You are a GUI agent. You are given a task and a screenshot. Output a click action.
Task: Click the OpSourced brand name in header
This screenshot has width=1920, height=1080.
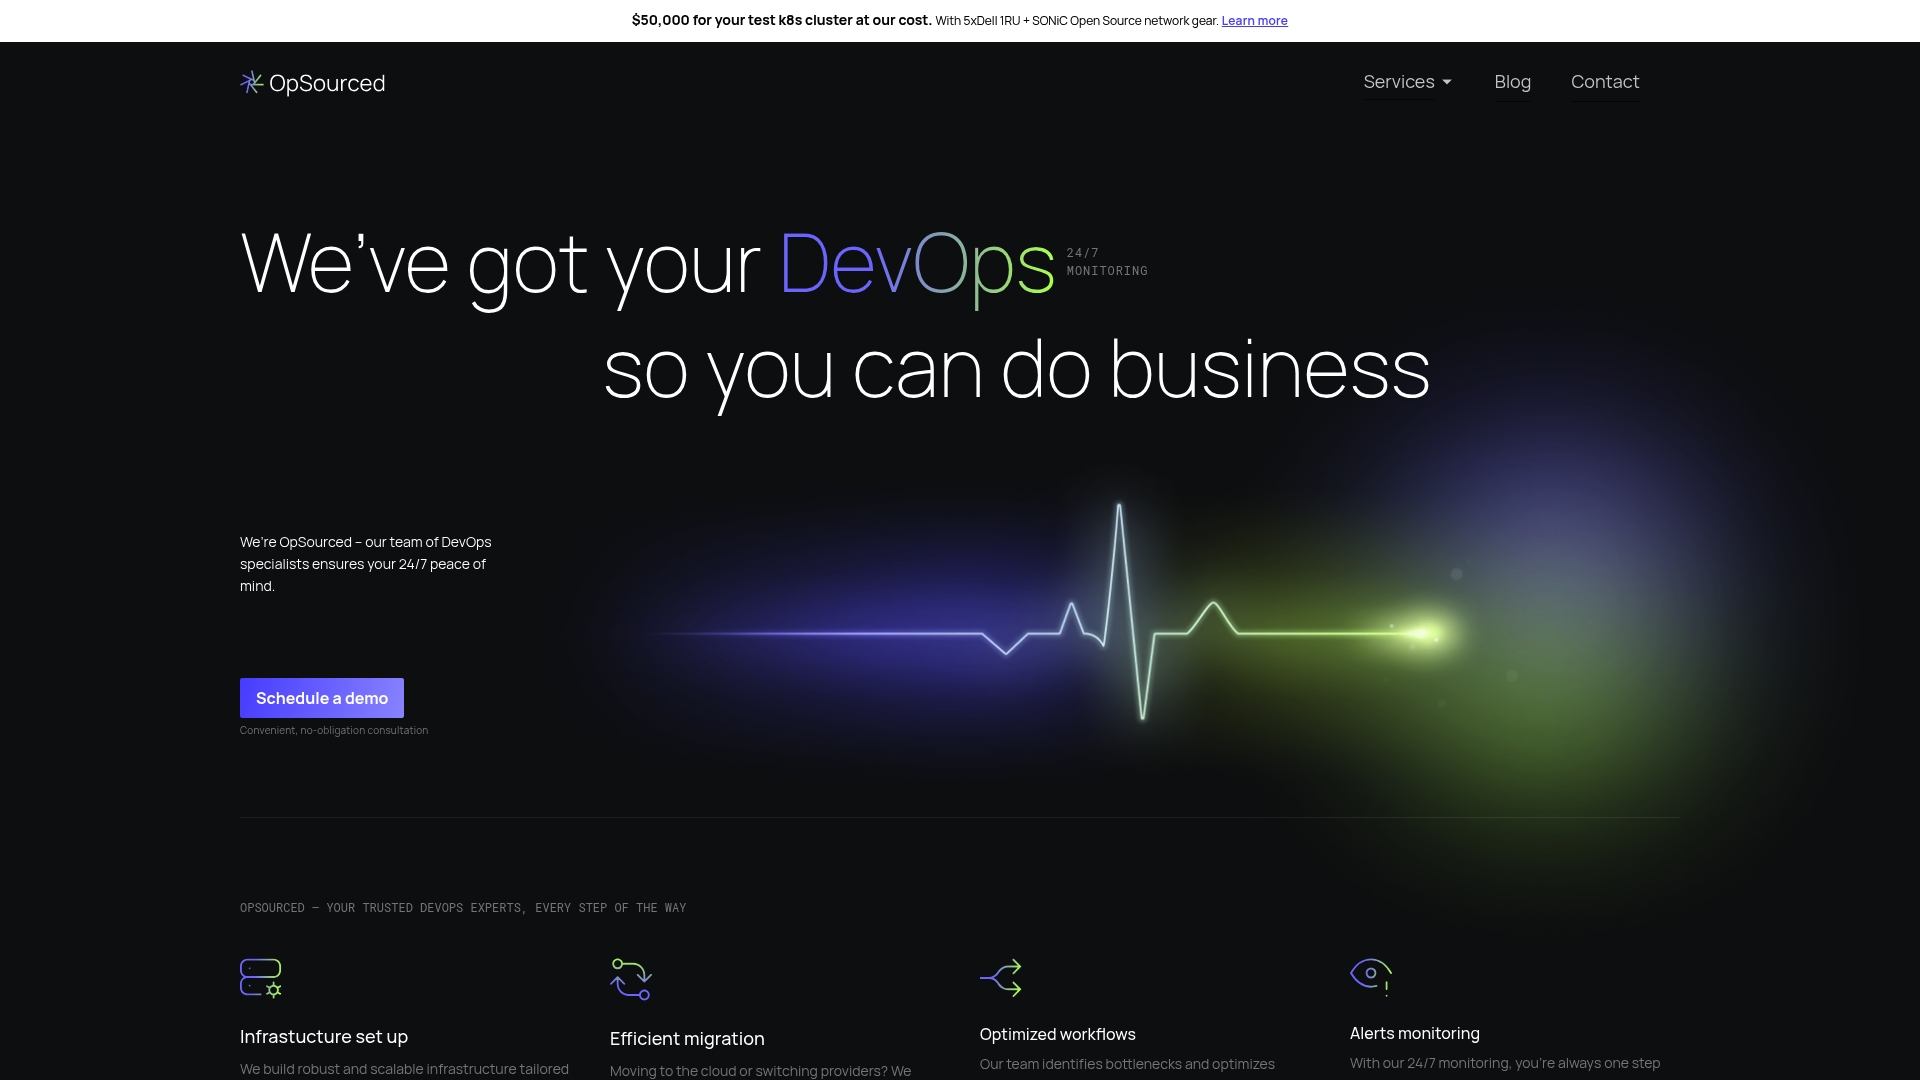click(327, 83)
